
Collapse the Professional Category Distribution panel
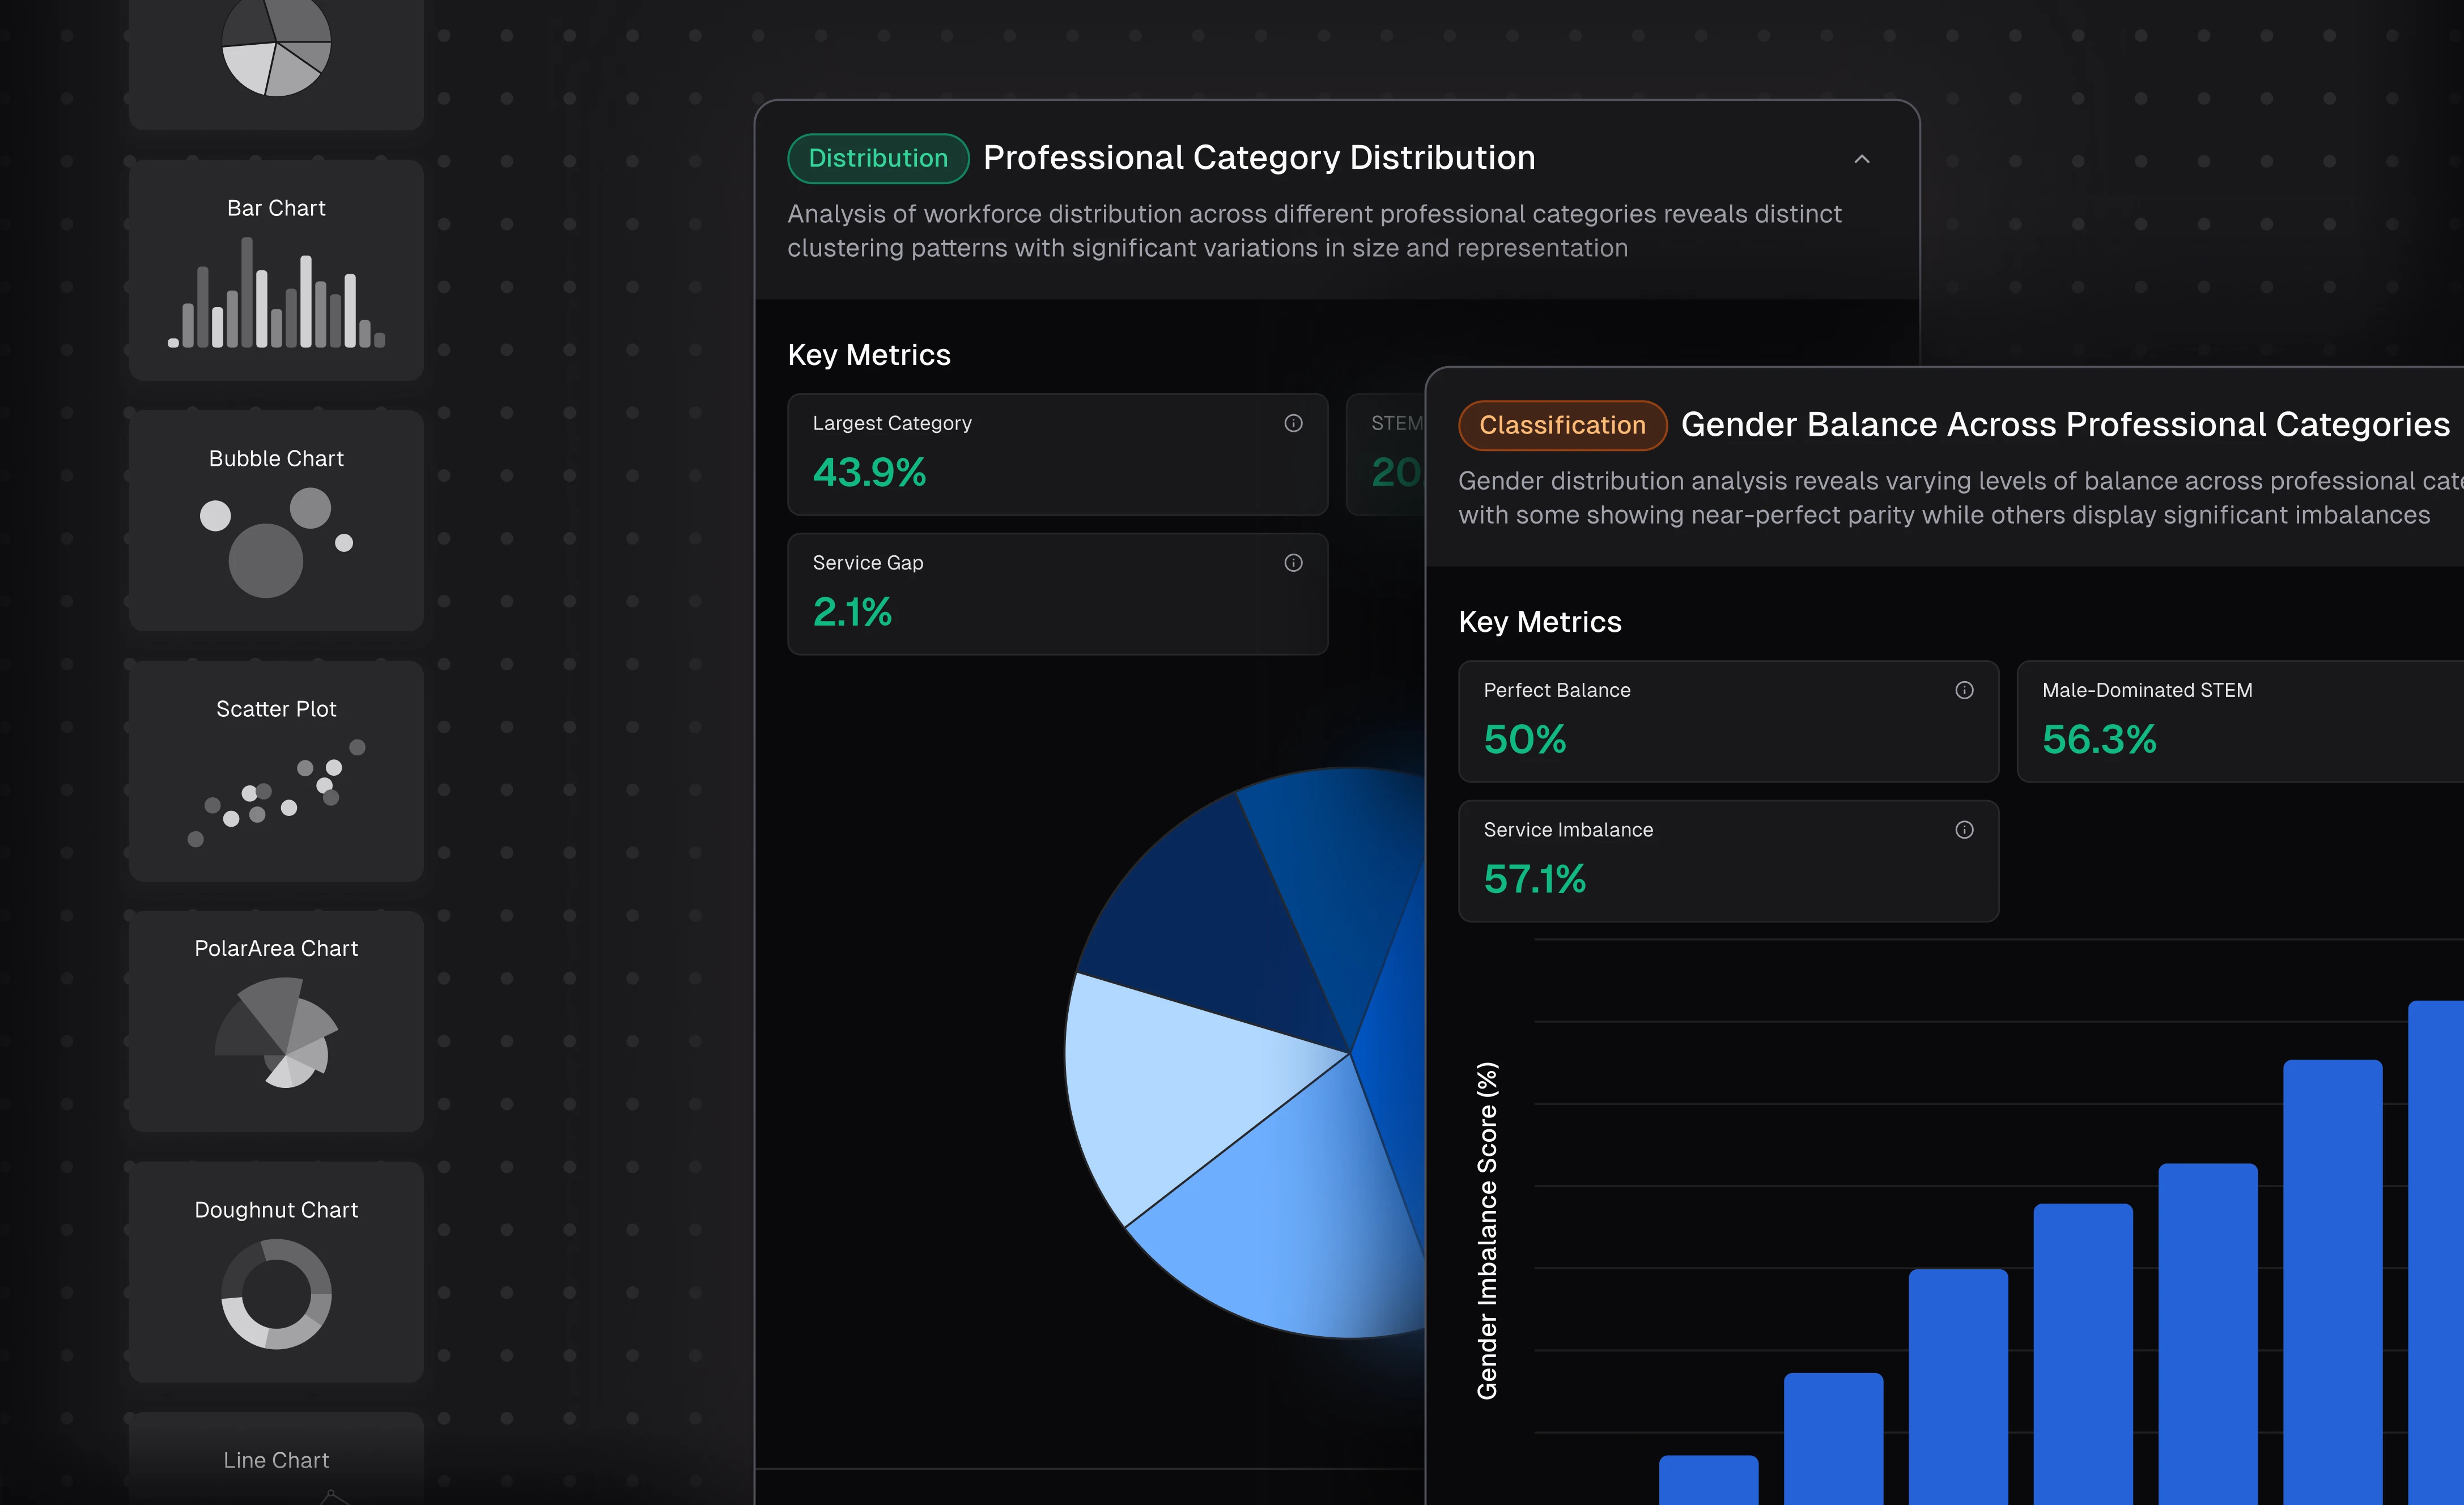point(1861,159)
